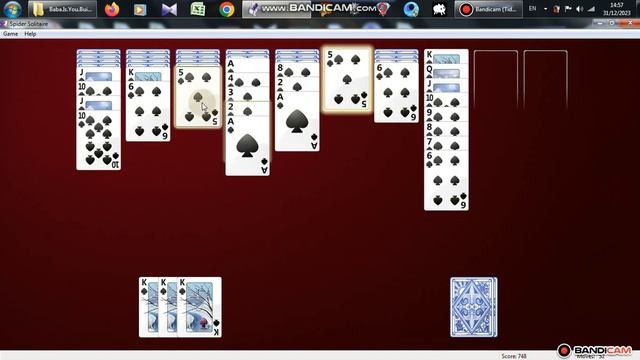This screenshot has height=360, width=640.
Task: Select the upper Jack in the first column
Action: point(98,74)
